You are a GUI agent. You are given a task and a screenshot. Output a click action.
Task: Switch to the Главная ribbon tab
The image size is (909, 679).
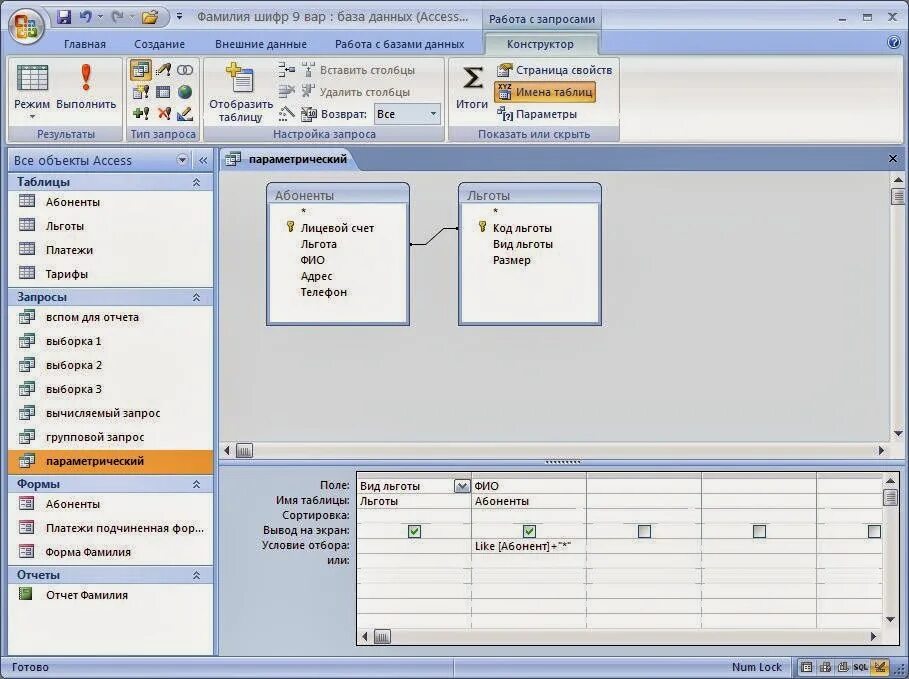(x=85, y=44)
